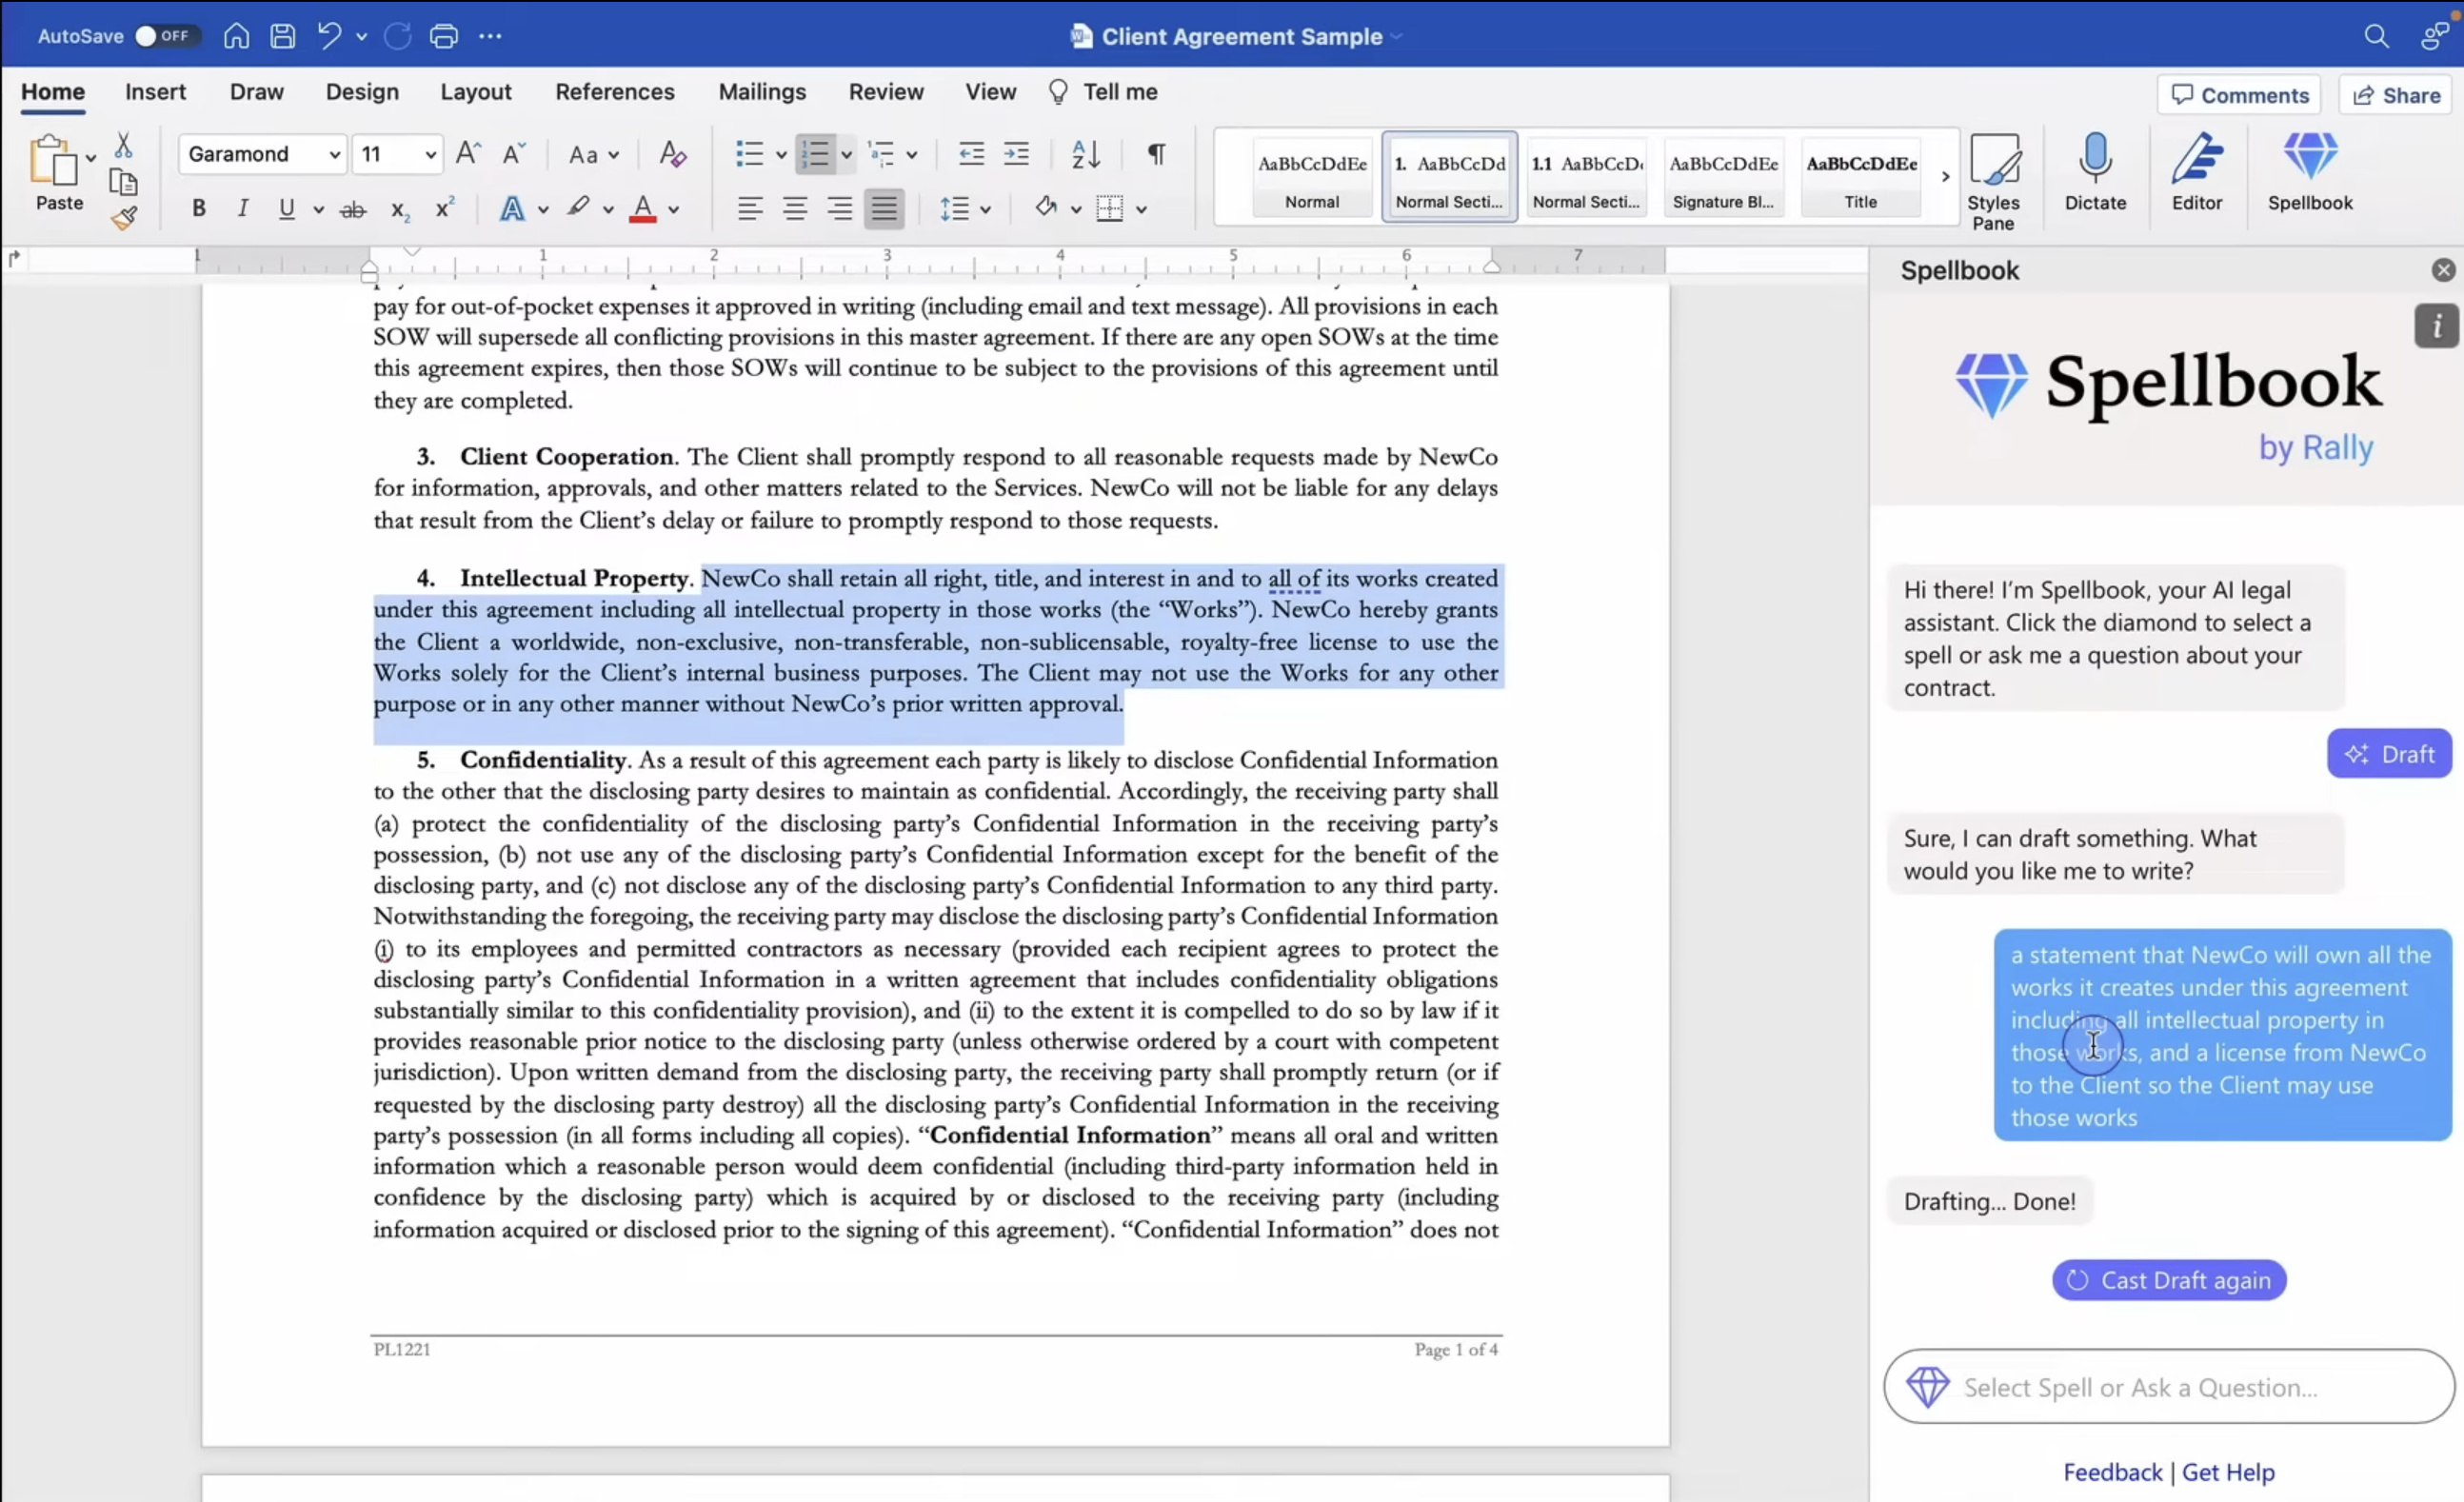The width and height of the screenshot is (2464, 1502).
Task: Show paragraph marks with pilcrow icon
Action: [1156, 154]
